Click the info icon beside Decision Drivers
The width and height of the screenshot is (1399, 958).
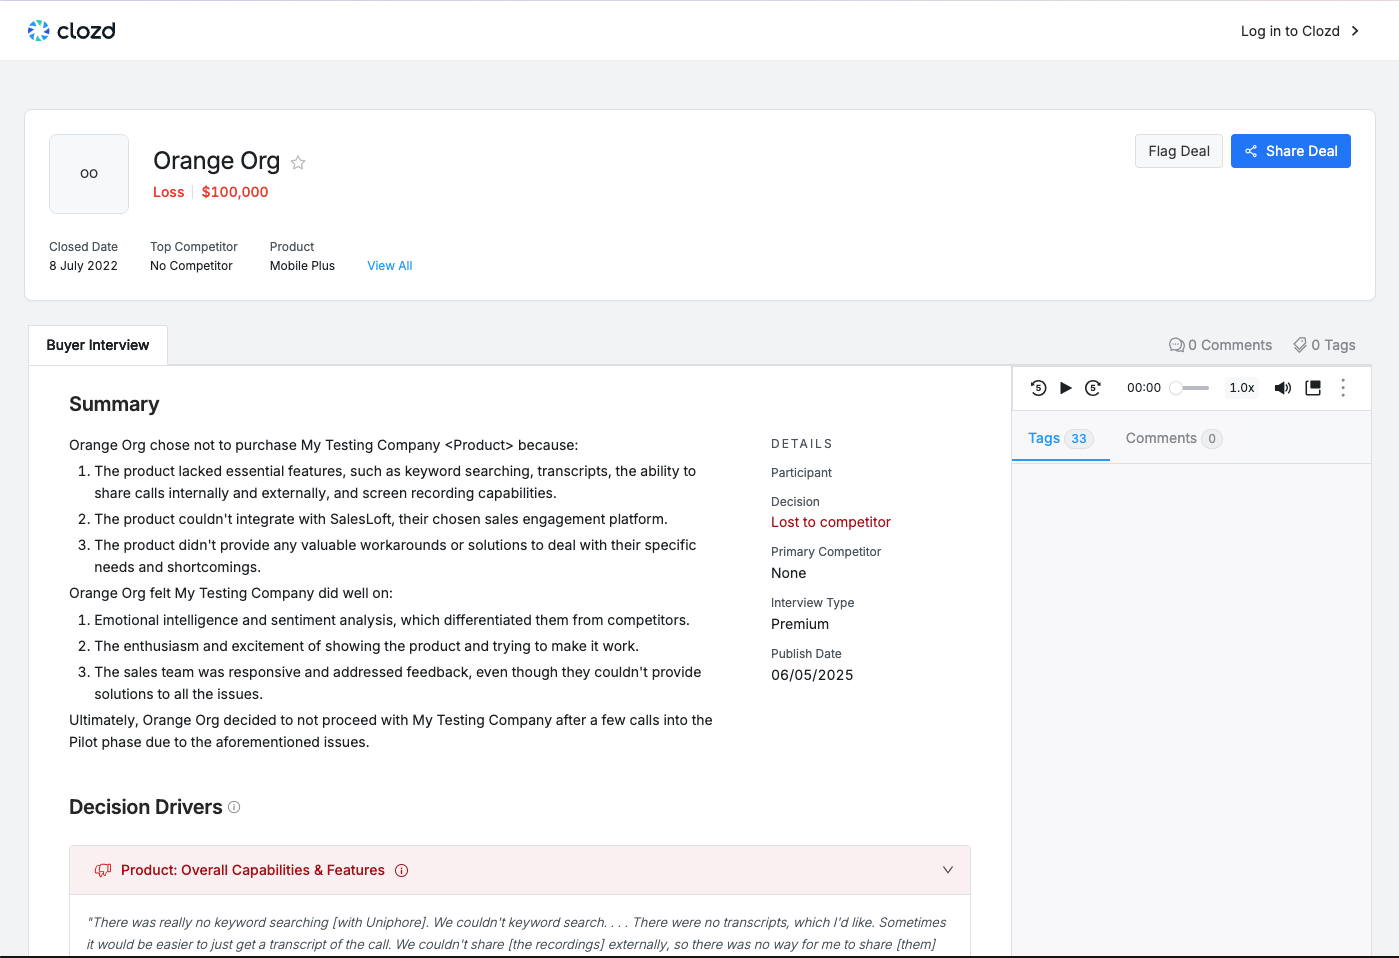tap(234, 807)
